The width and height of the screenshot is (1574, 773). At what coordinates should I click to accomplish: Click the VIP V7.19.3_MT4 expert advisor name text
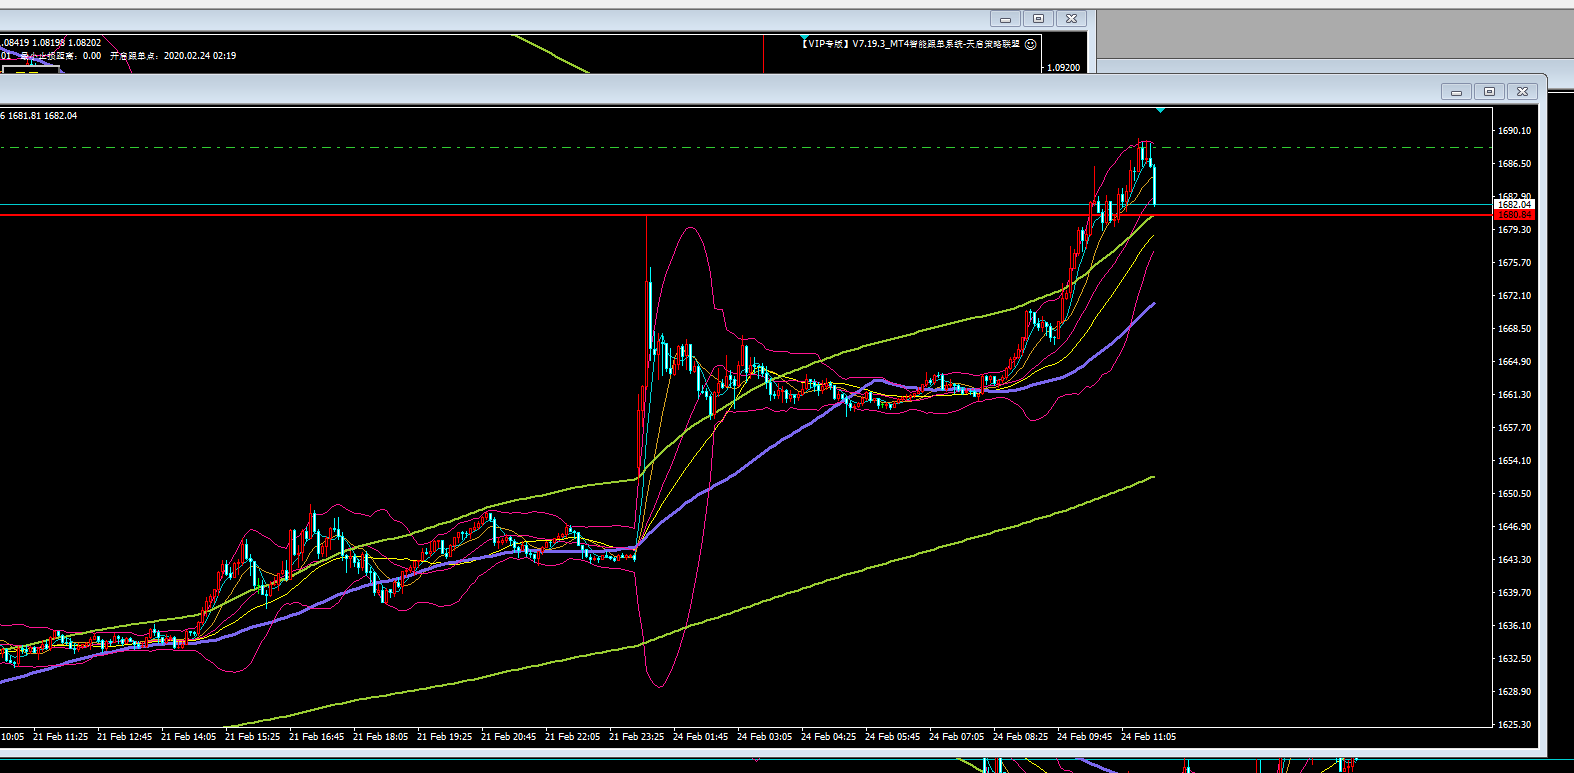tap(911, 44)
